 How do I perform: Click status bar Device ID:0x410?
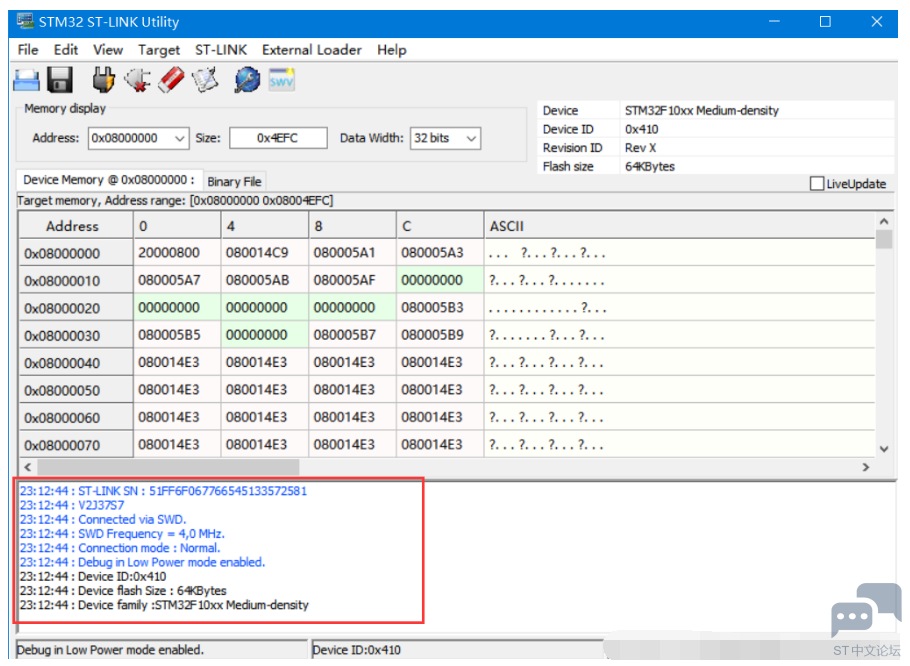click(x=356, y=650)
